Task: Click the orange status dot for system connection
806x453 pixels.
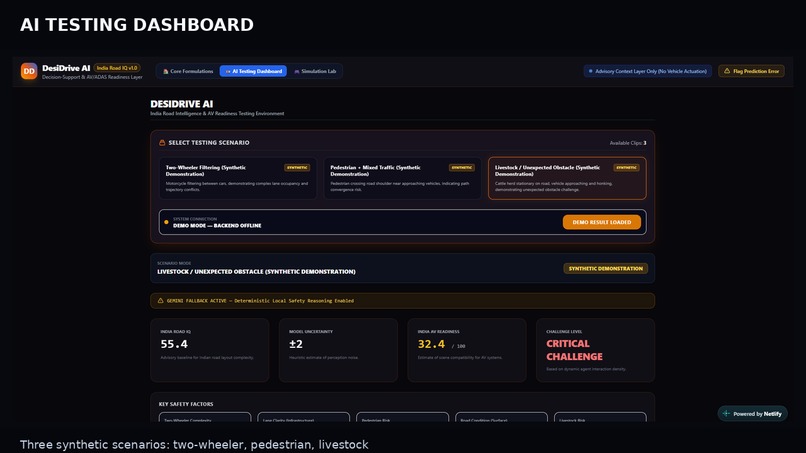Action: point(166,222)
